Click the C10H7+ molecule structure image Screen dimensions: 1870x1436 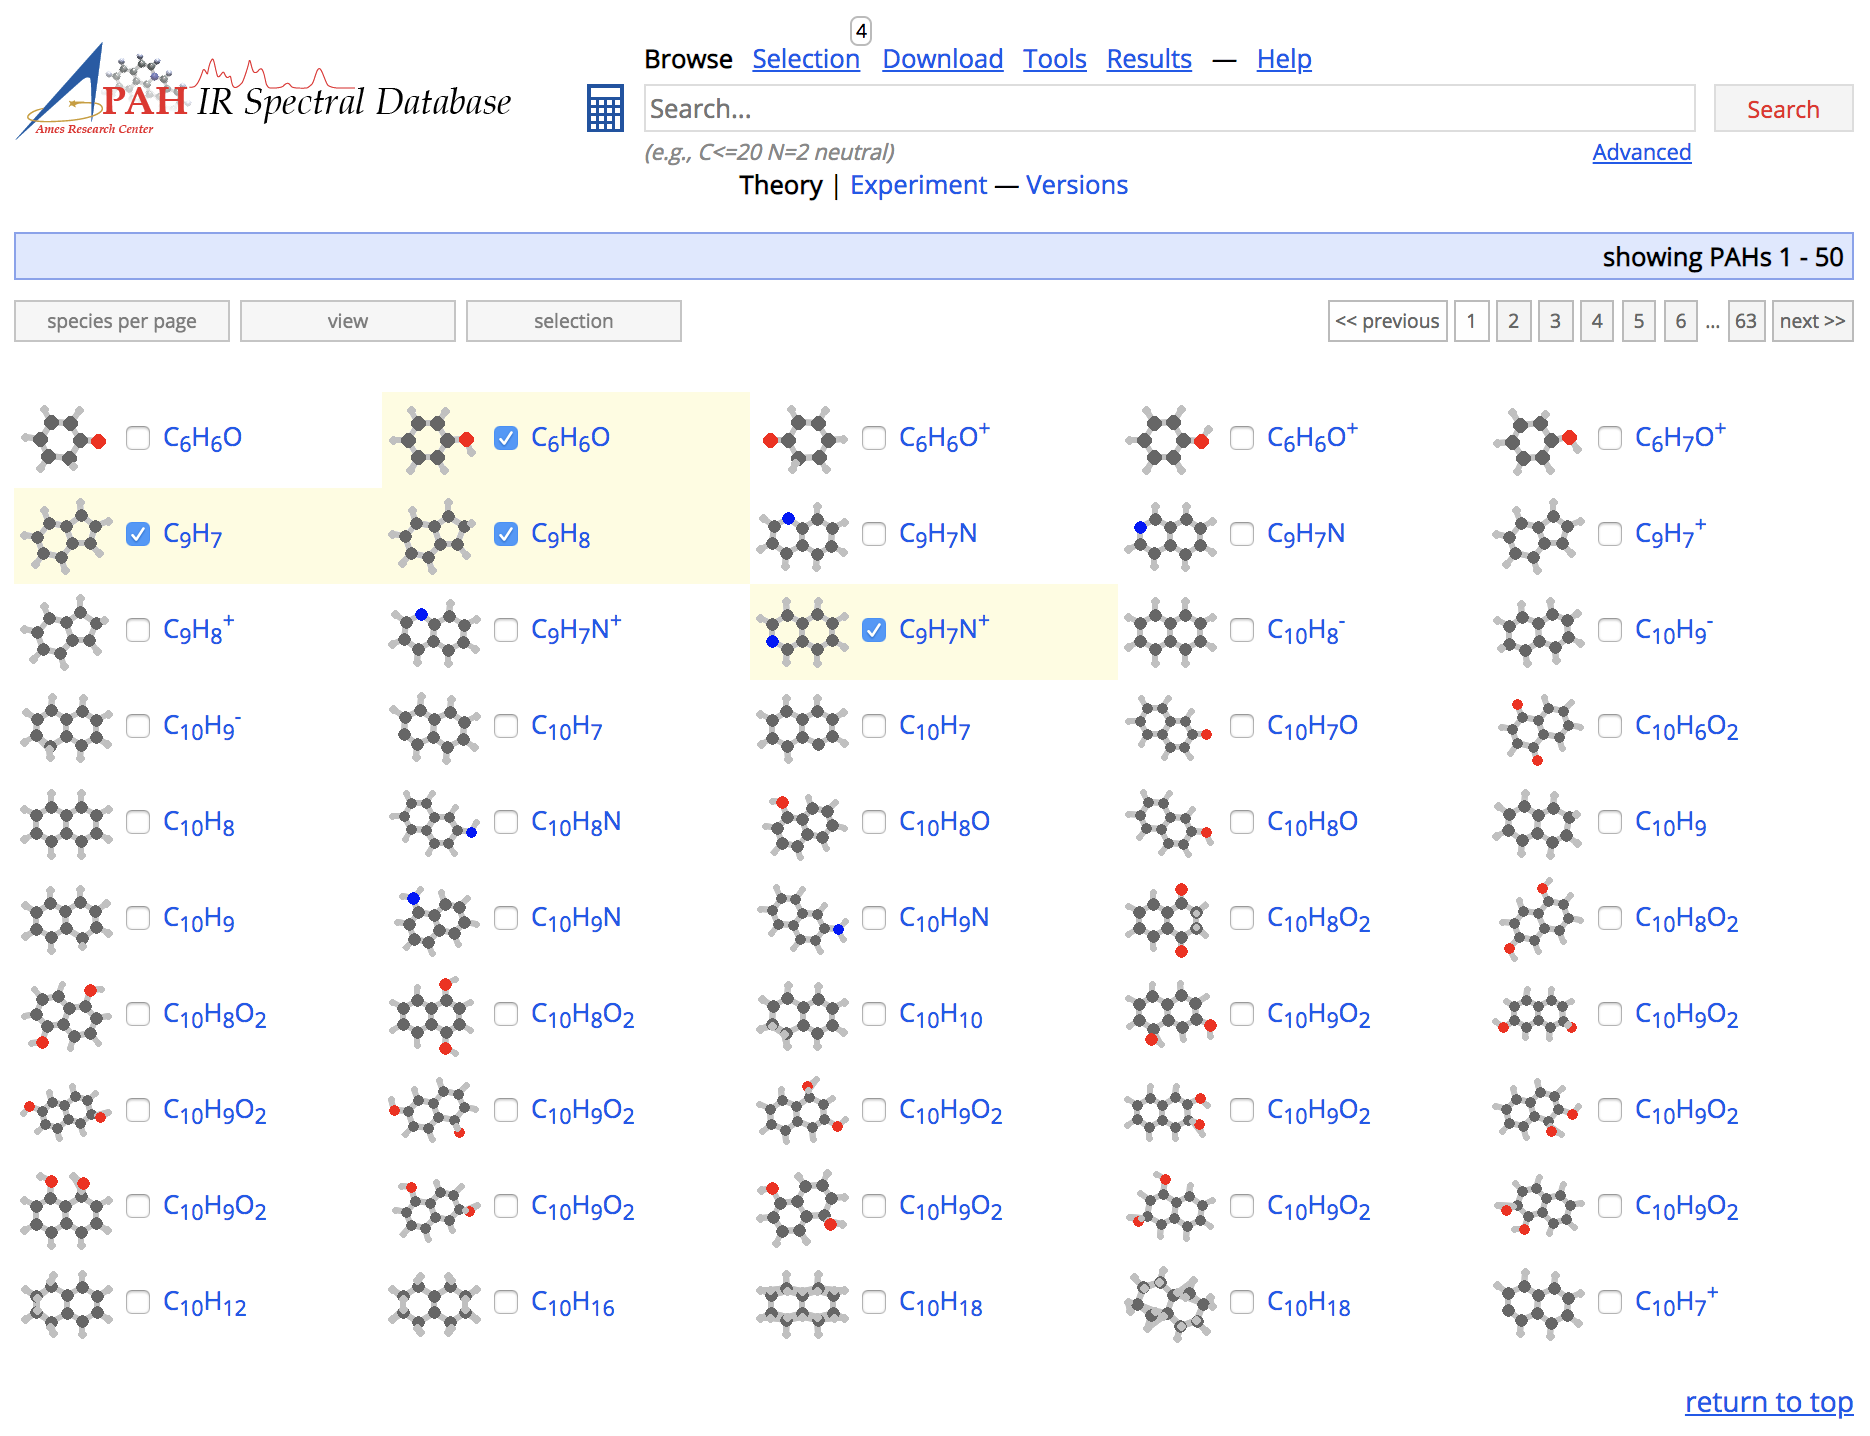coord(1538,1303)
